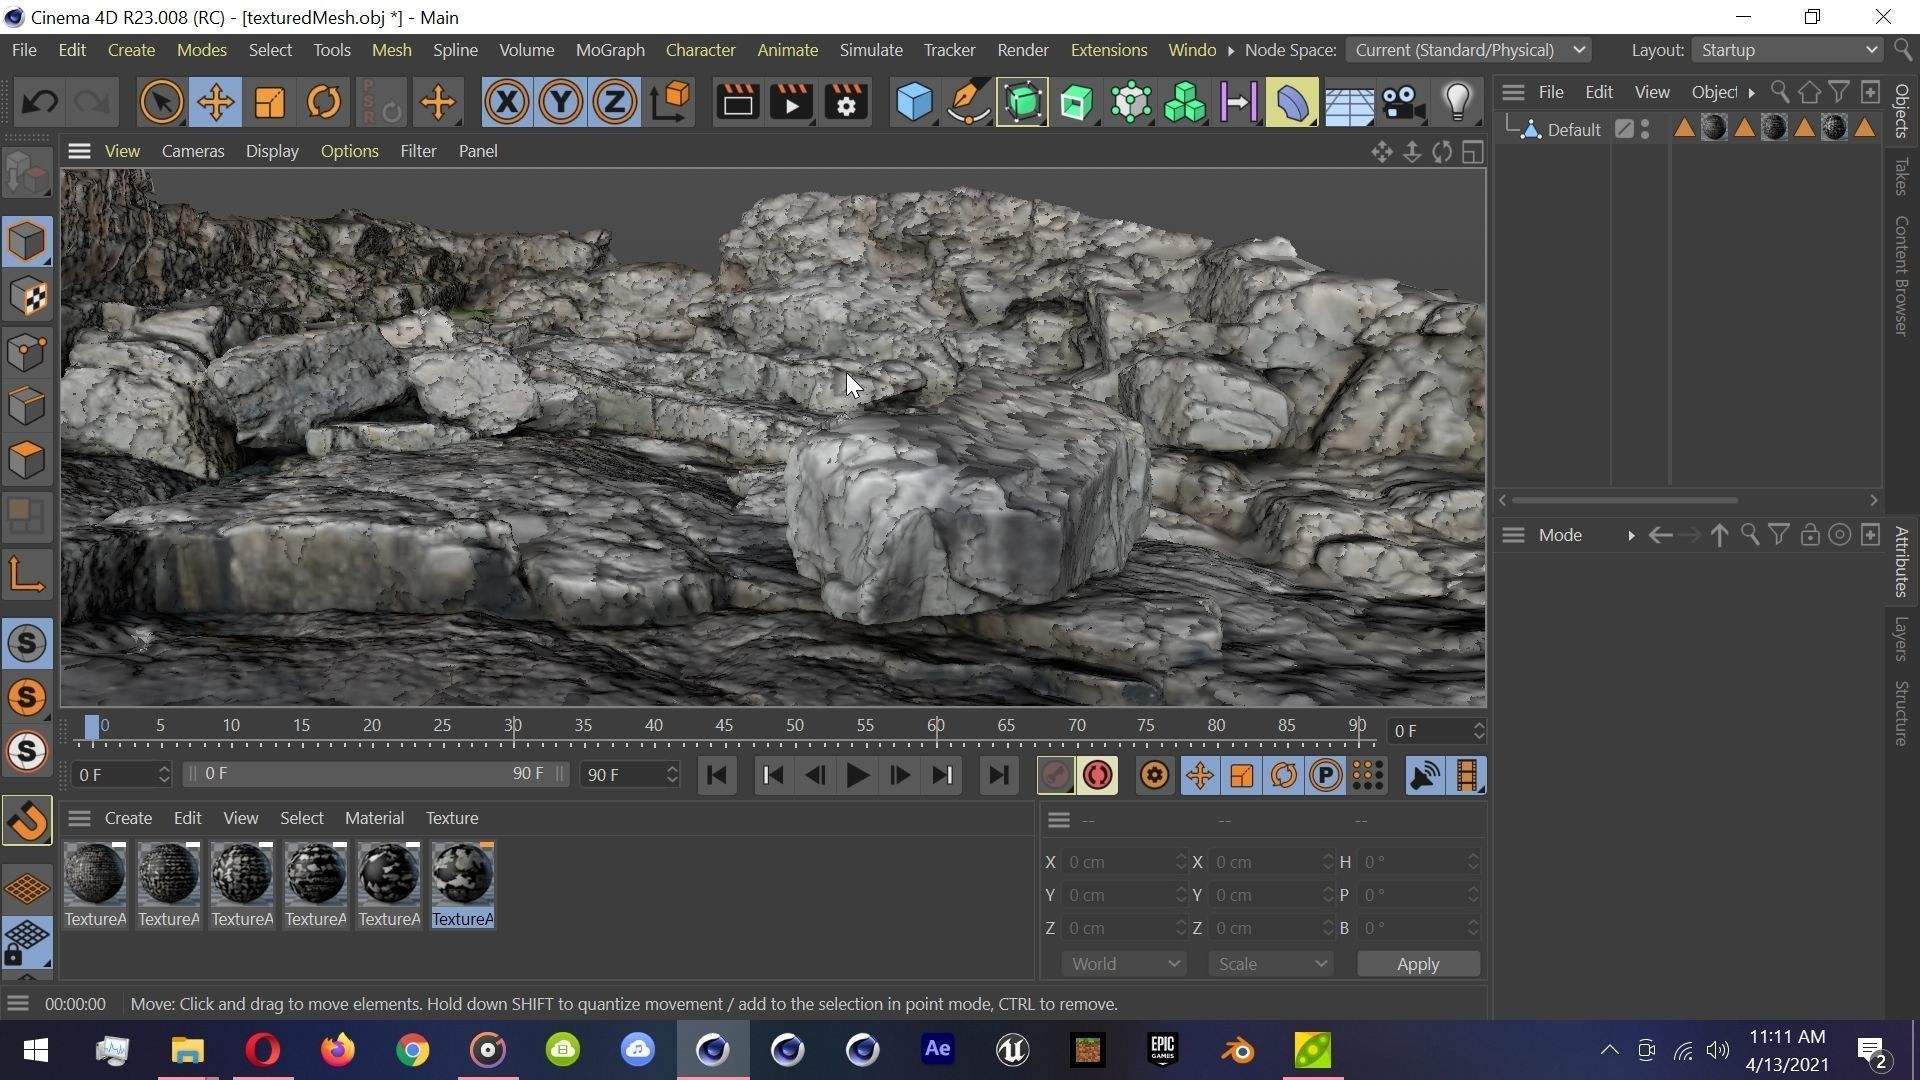
Task: Enable Axis mode L icon
Action: (x=27, y=575)
